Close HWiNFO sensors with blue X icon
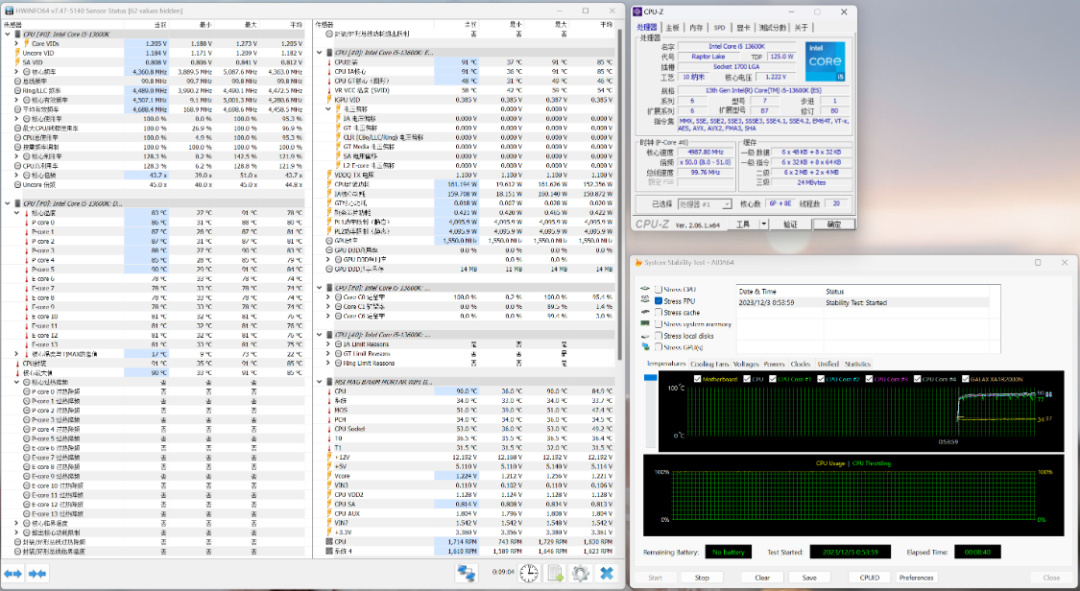The image size is (1080, 591). [x=606, y=573]
